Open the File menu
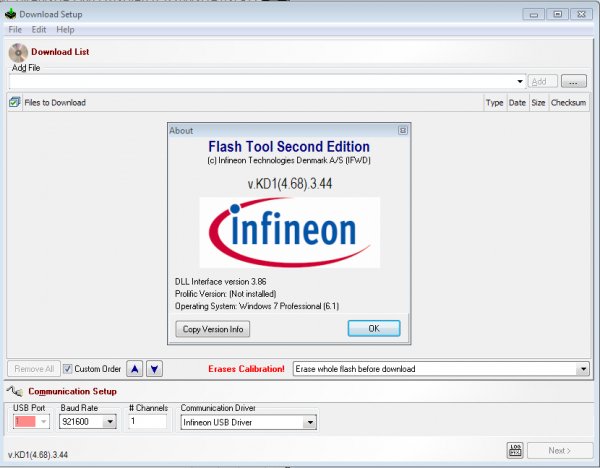This screenshot has height=468, width=600. 15,29
